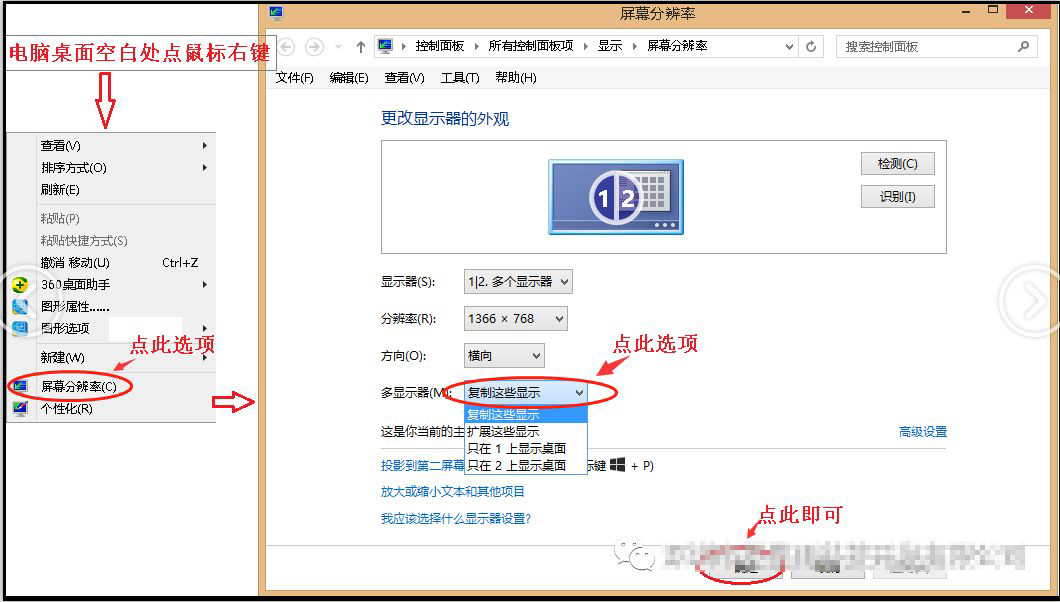
Task: Click the 投影到第二屏幕 link
Action: (x=423, y=466)
